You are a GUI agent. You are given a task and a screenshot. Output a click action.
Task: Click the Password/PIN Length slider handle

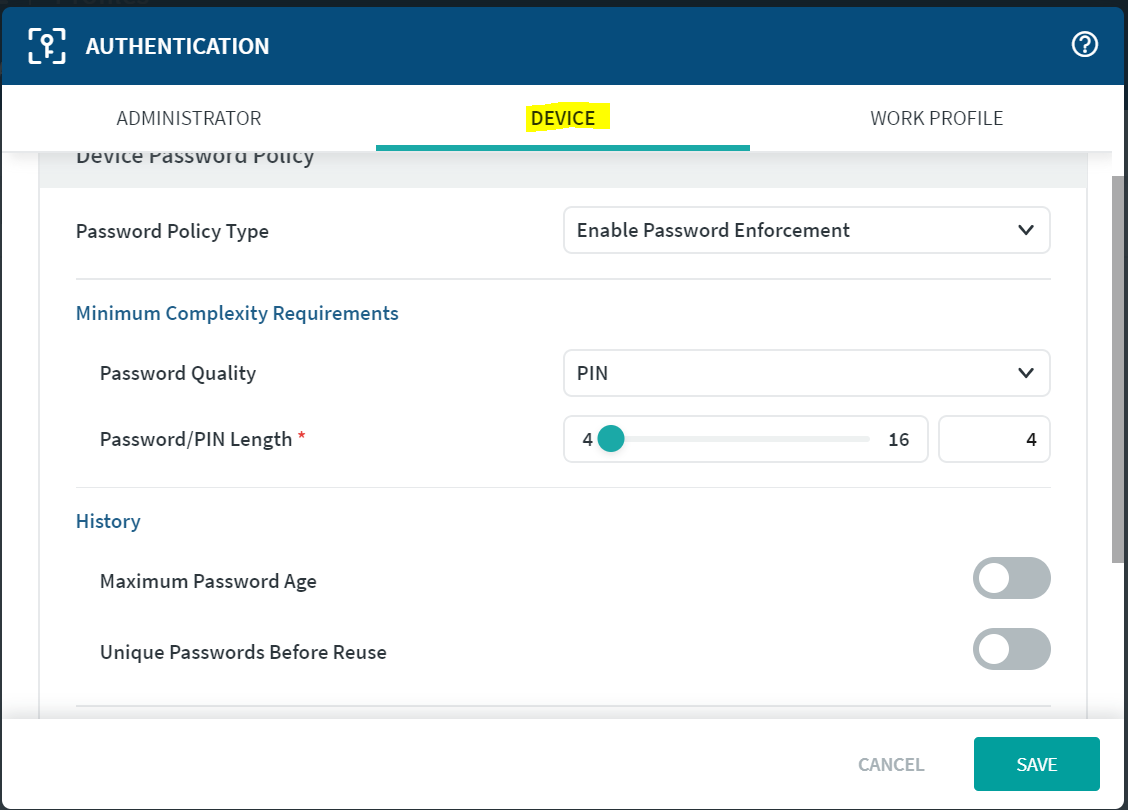coord(611,439)
